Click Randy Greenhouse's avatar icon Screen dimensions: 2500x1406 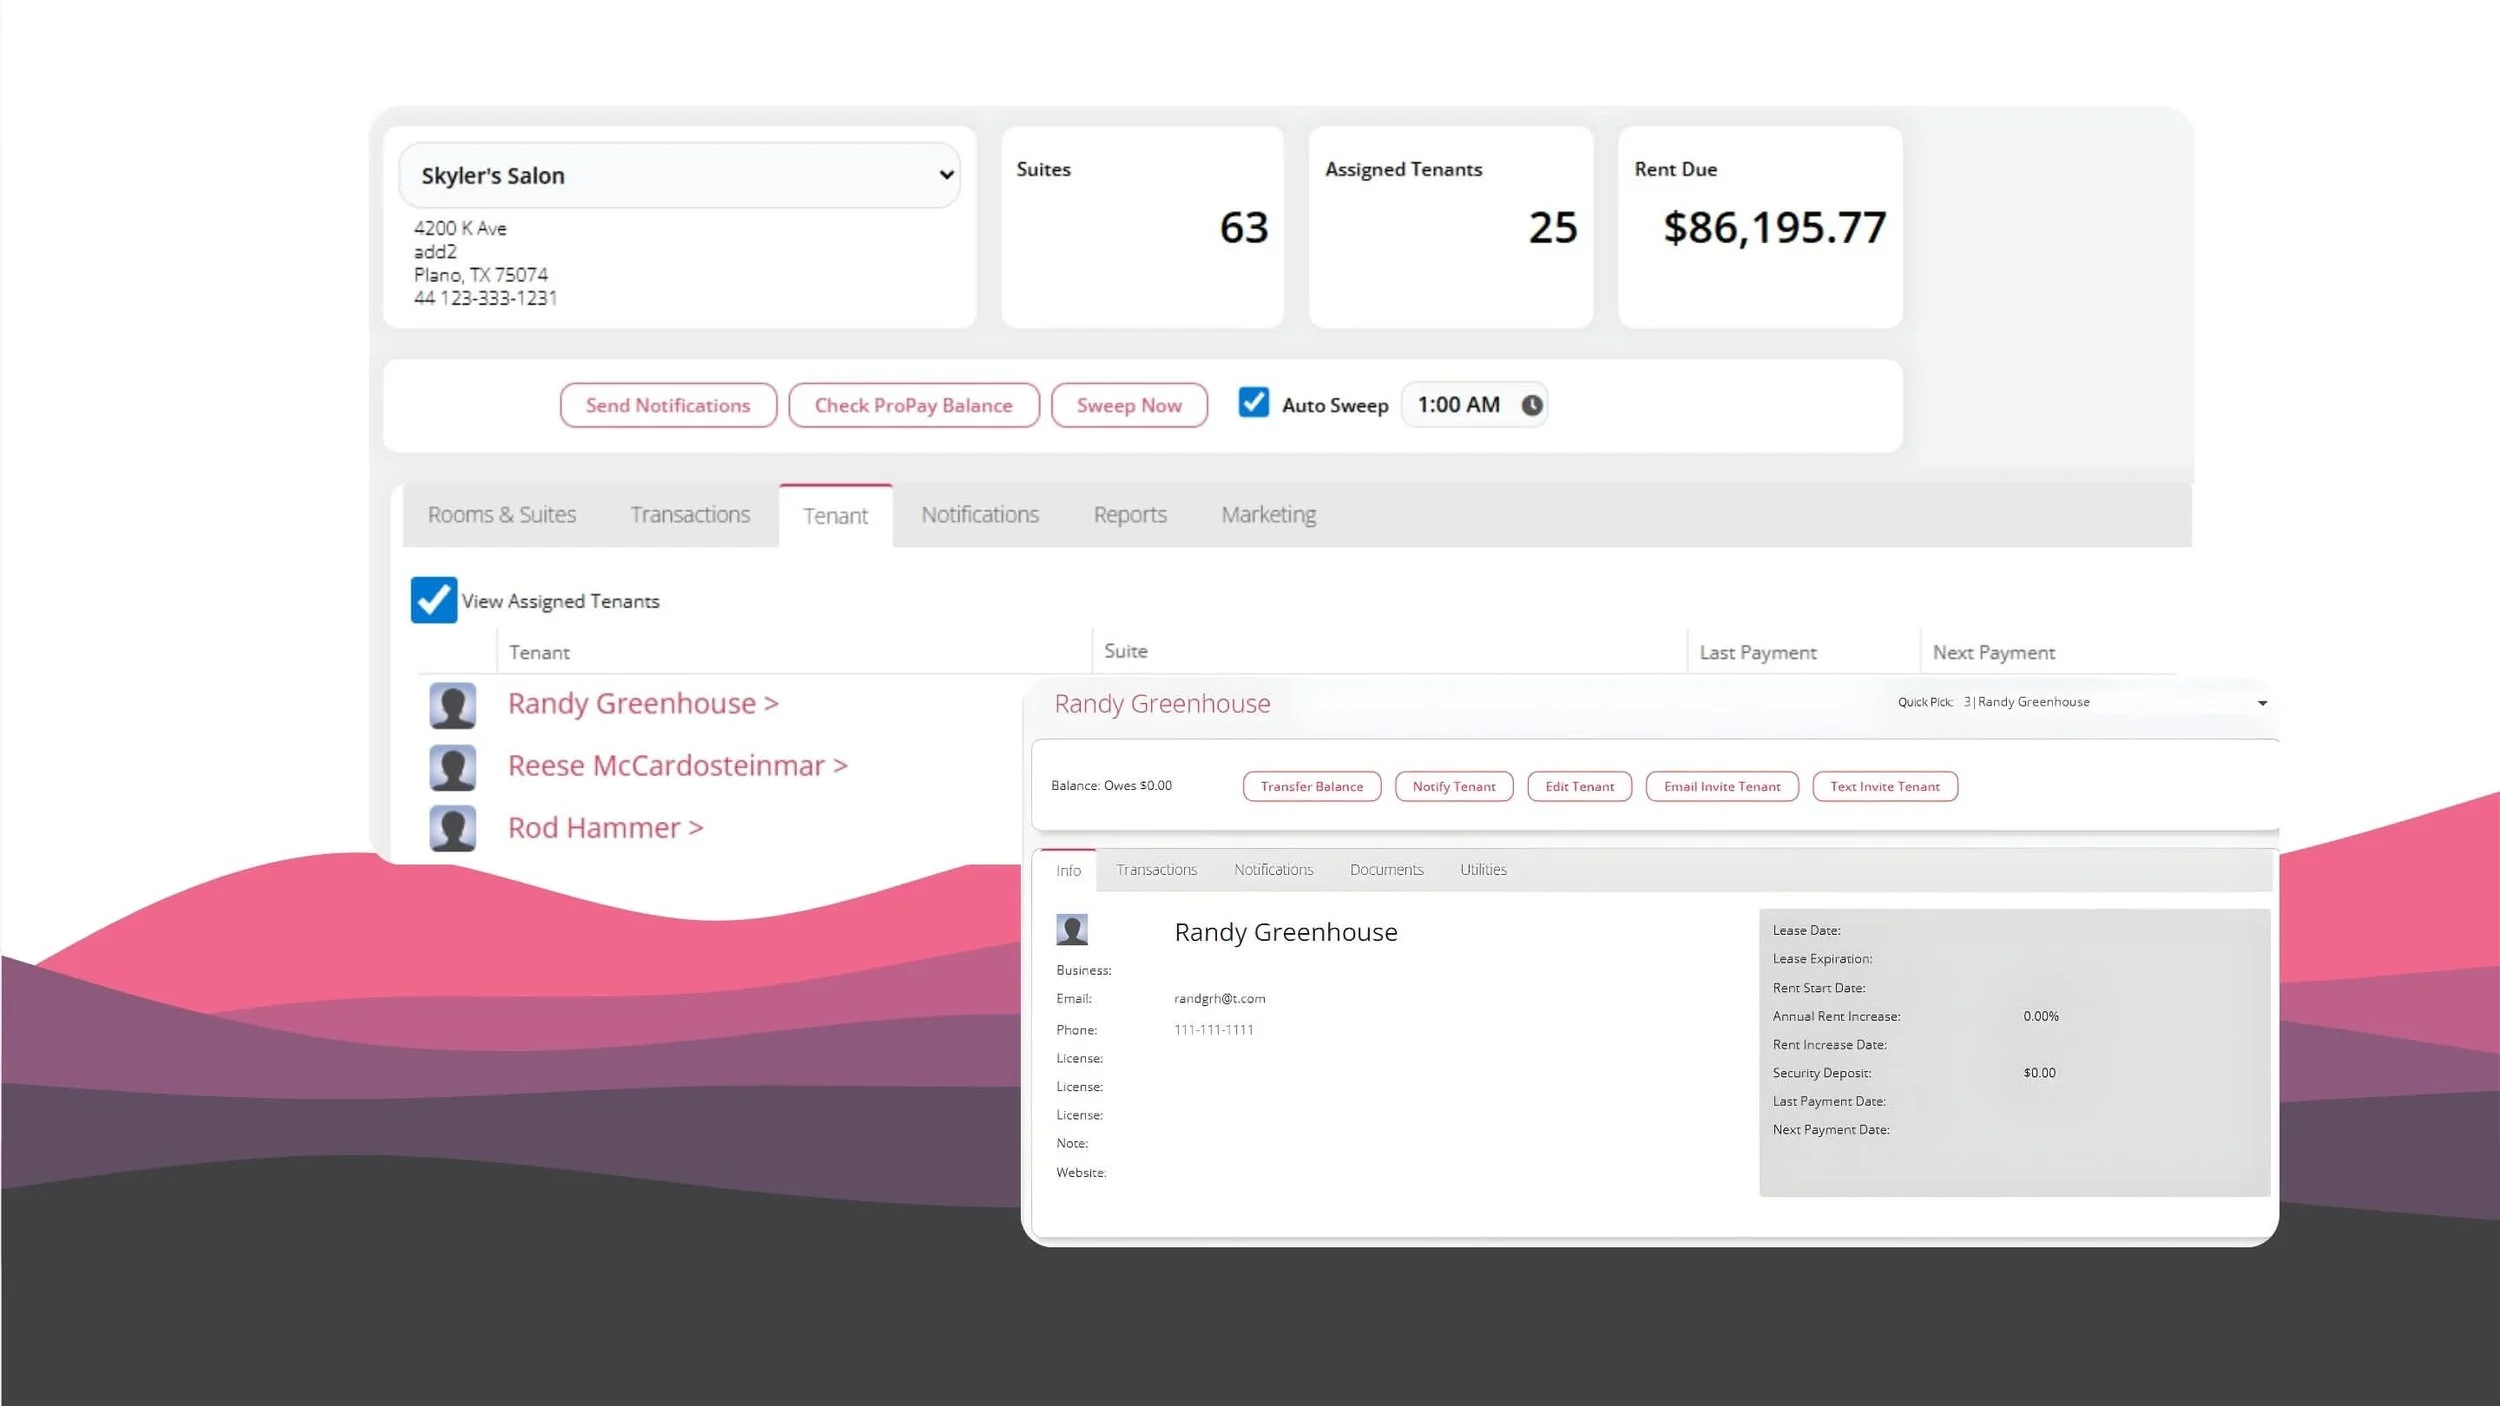(452, 705)
